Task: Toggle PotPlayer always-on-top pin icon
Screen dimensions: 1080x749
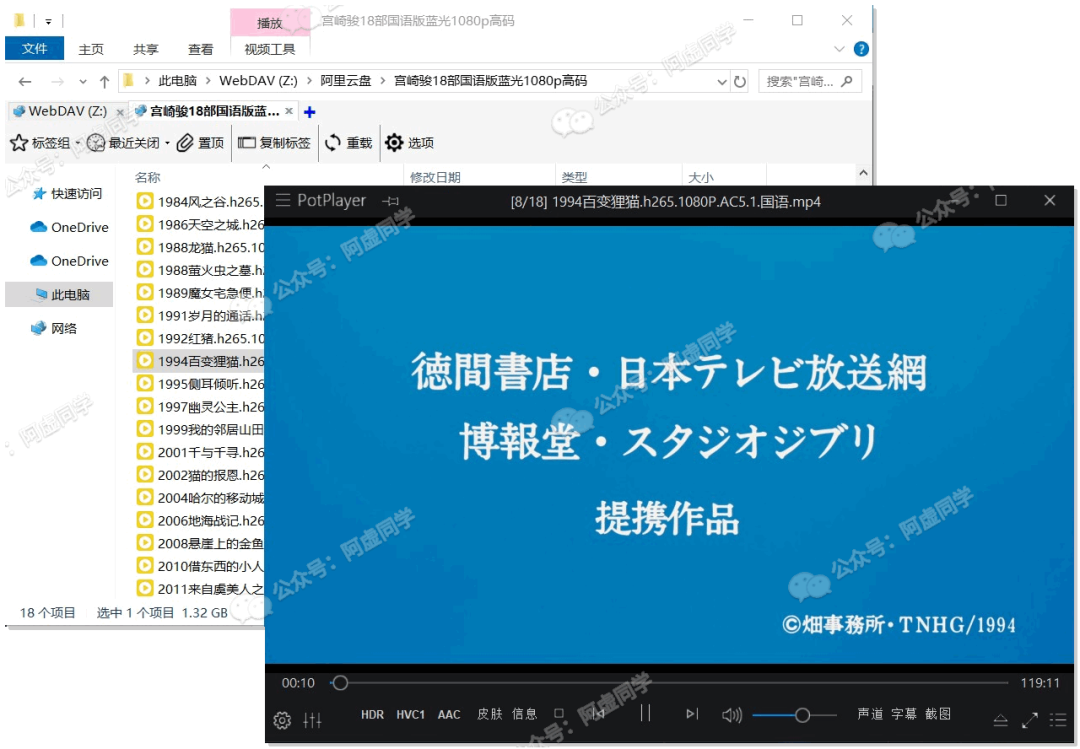Action: pos(391,201)
